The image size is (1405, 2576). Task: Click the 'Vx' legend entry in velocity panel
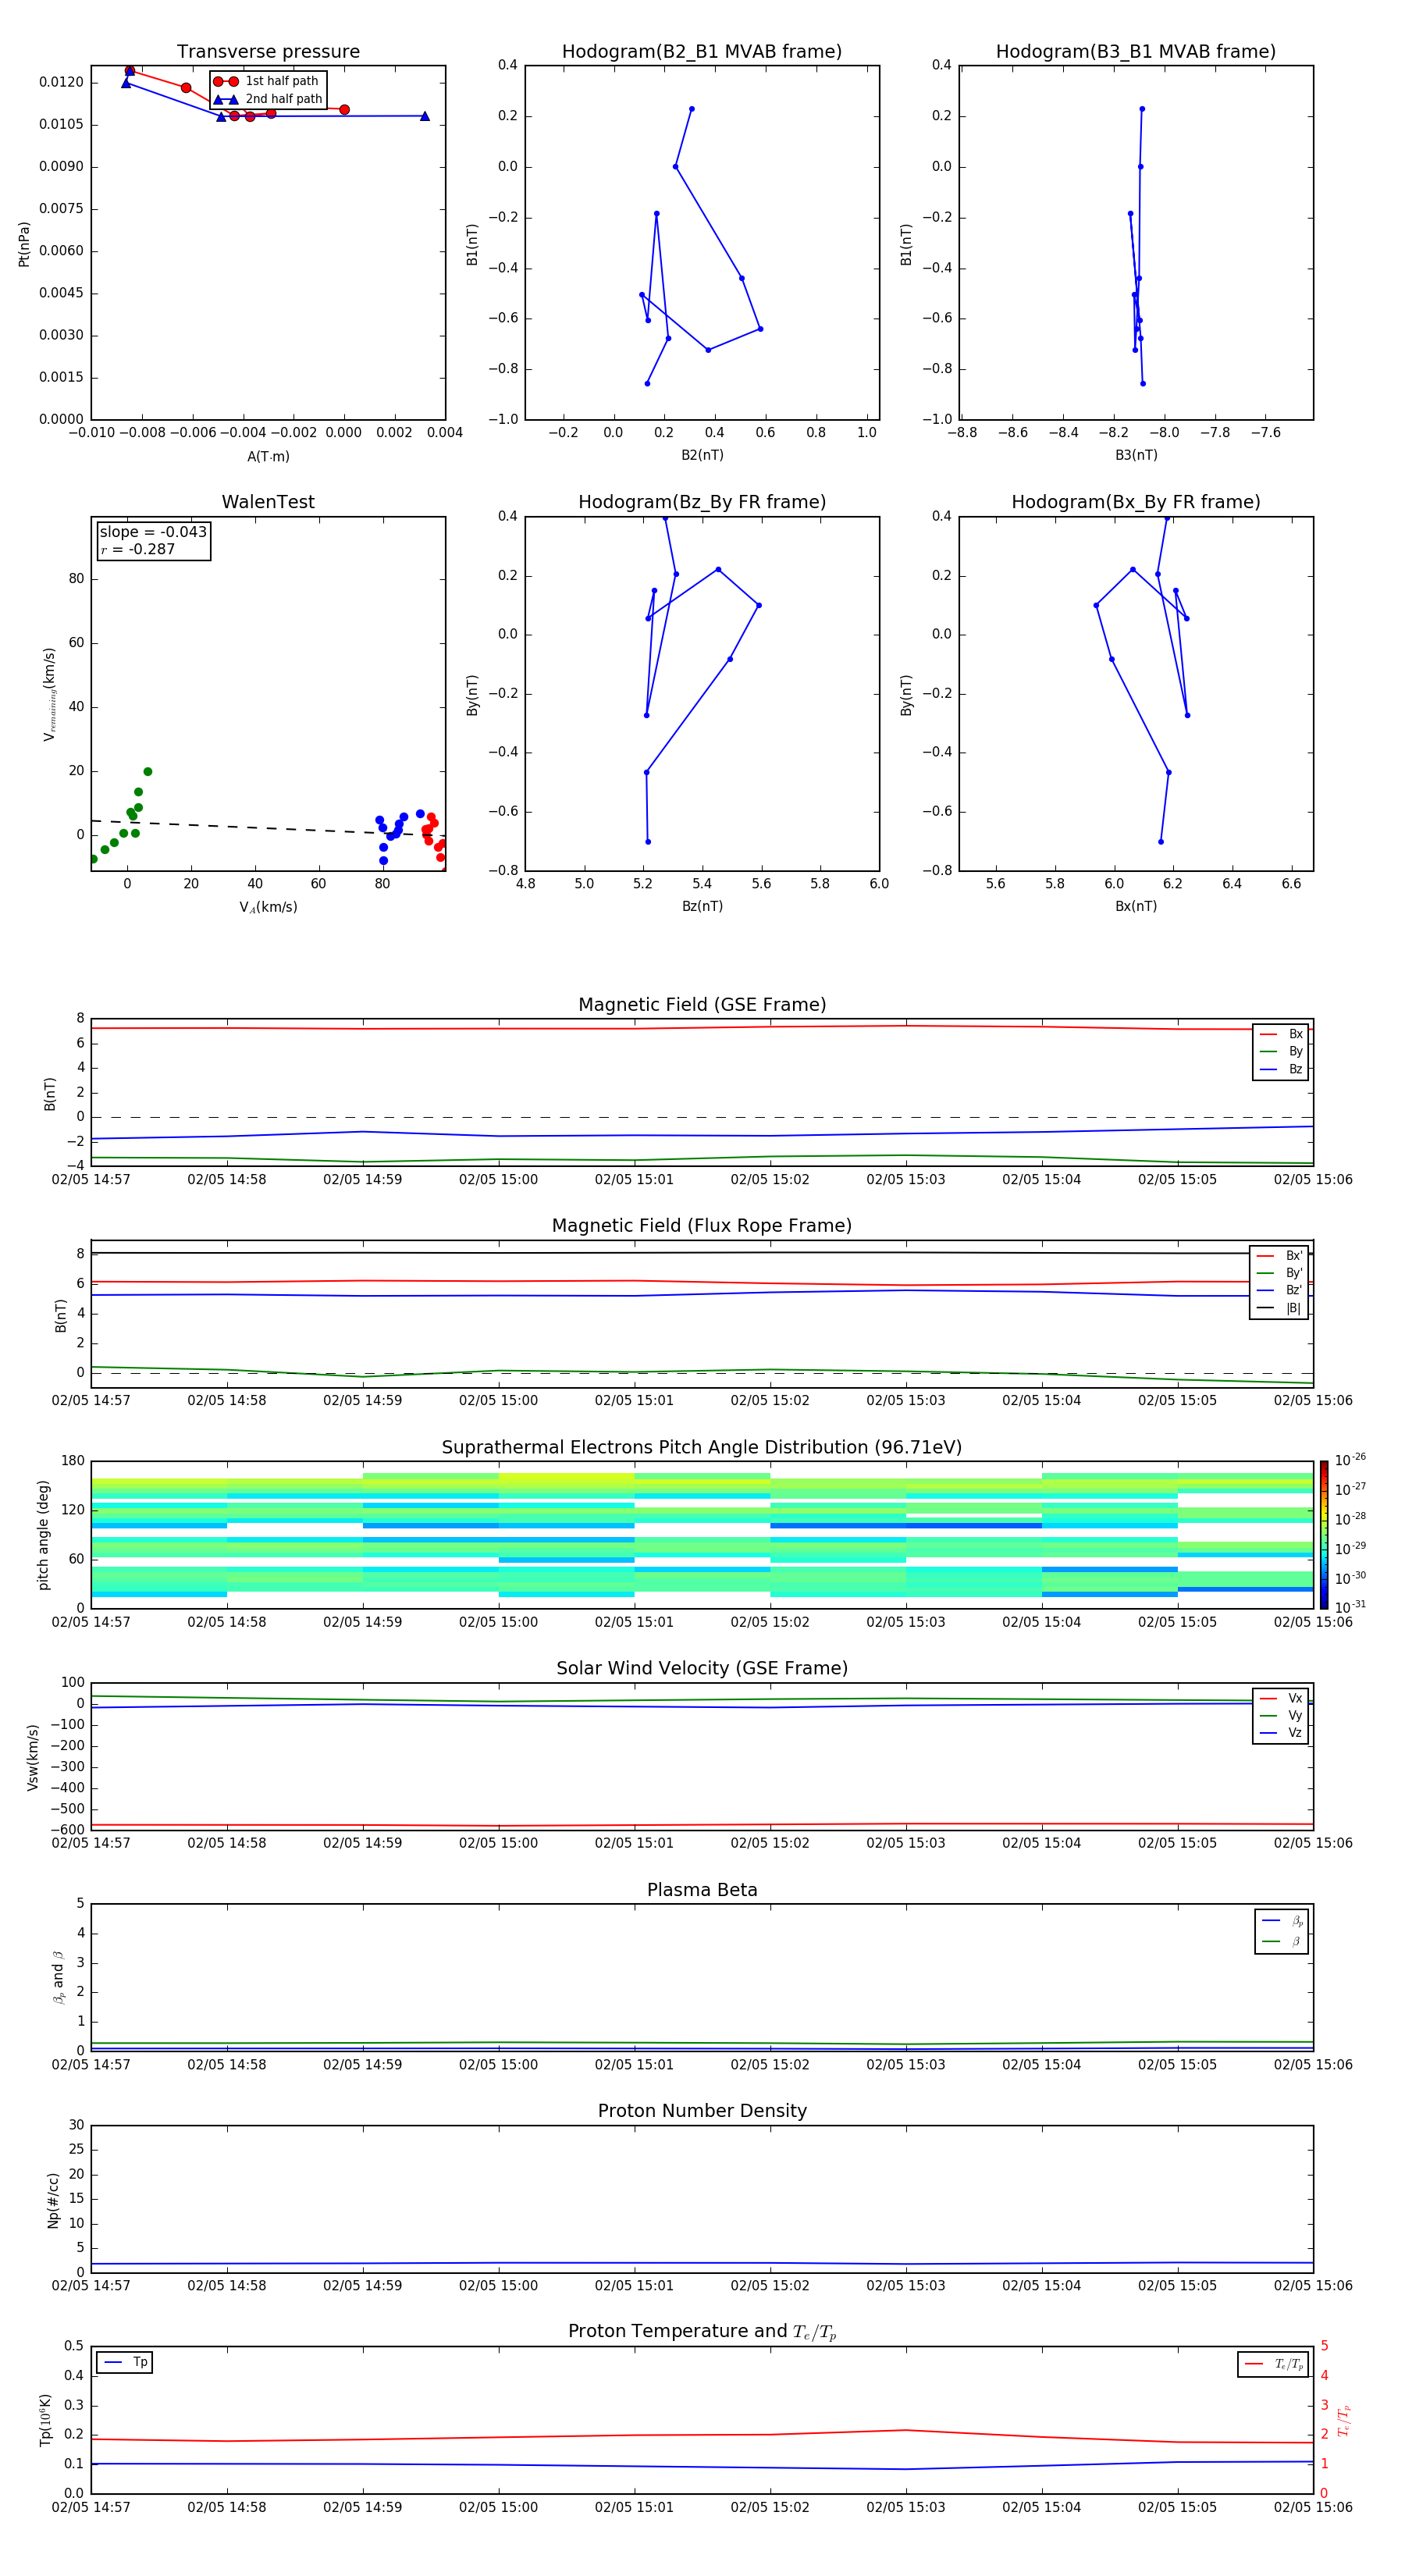point(1281,1698)
